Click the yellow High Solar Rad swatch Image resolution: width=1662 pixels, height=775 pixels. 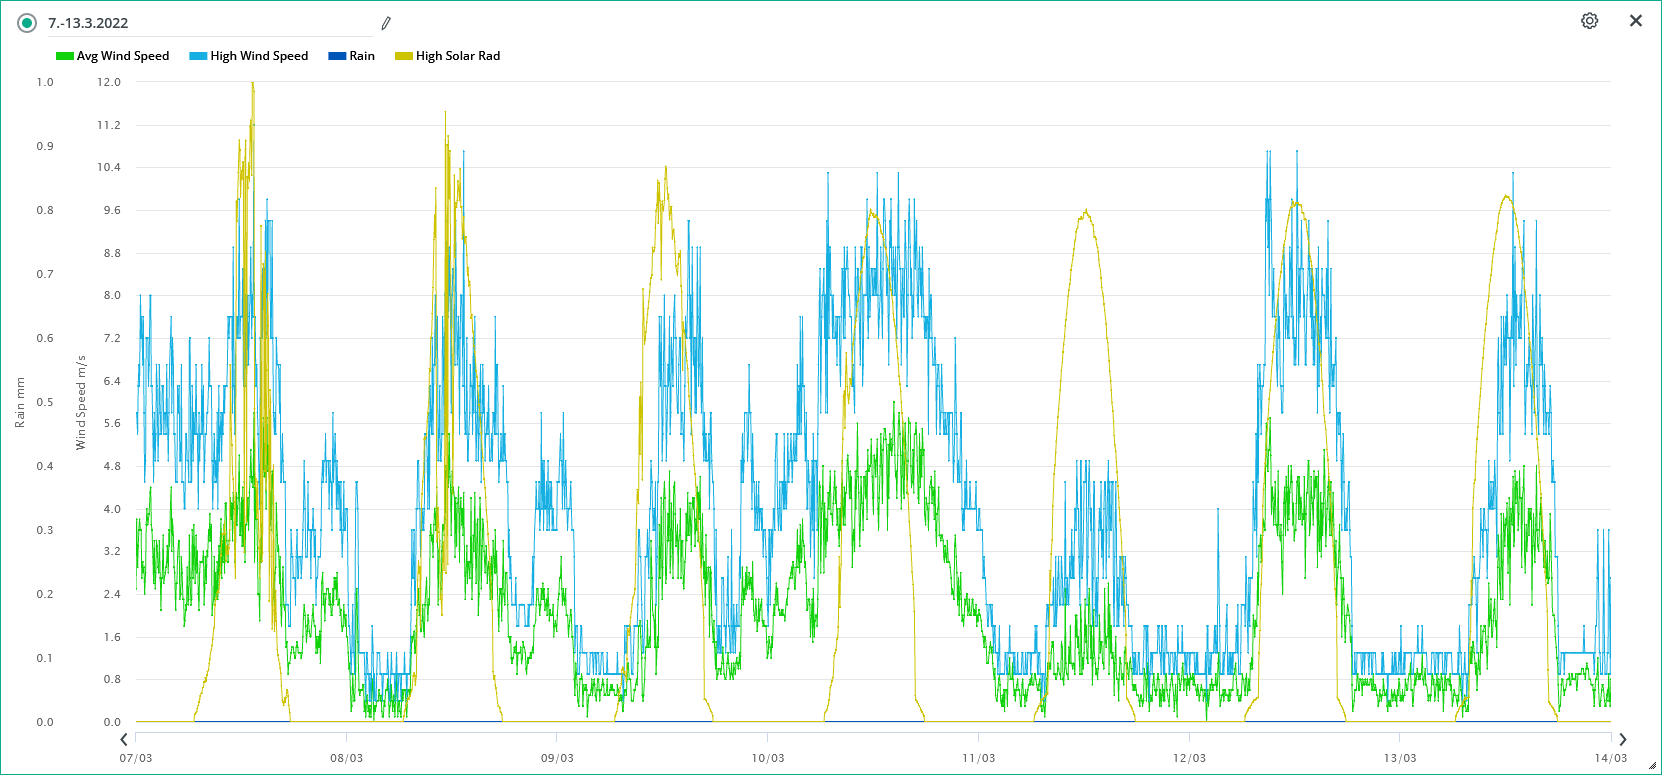click(404, 56)
